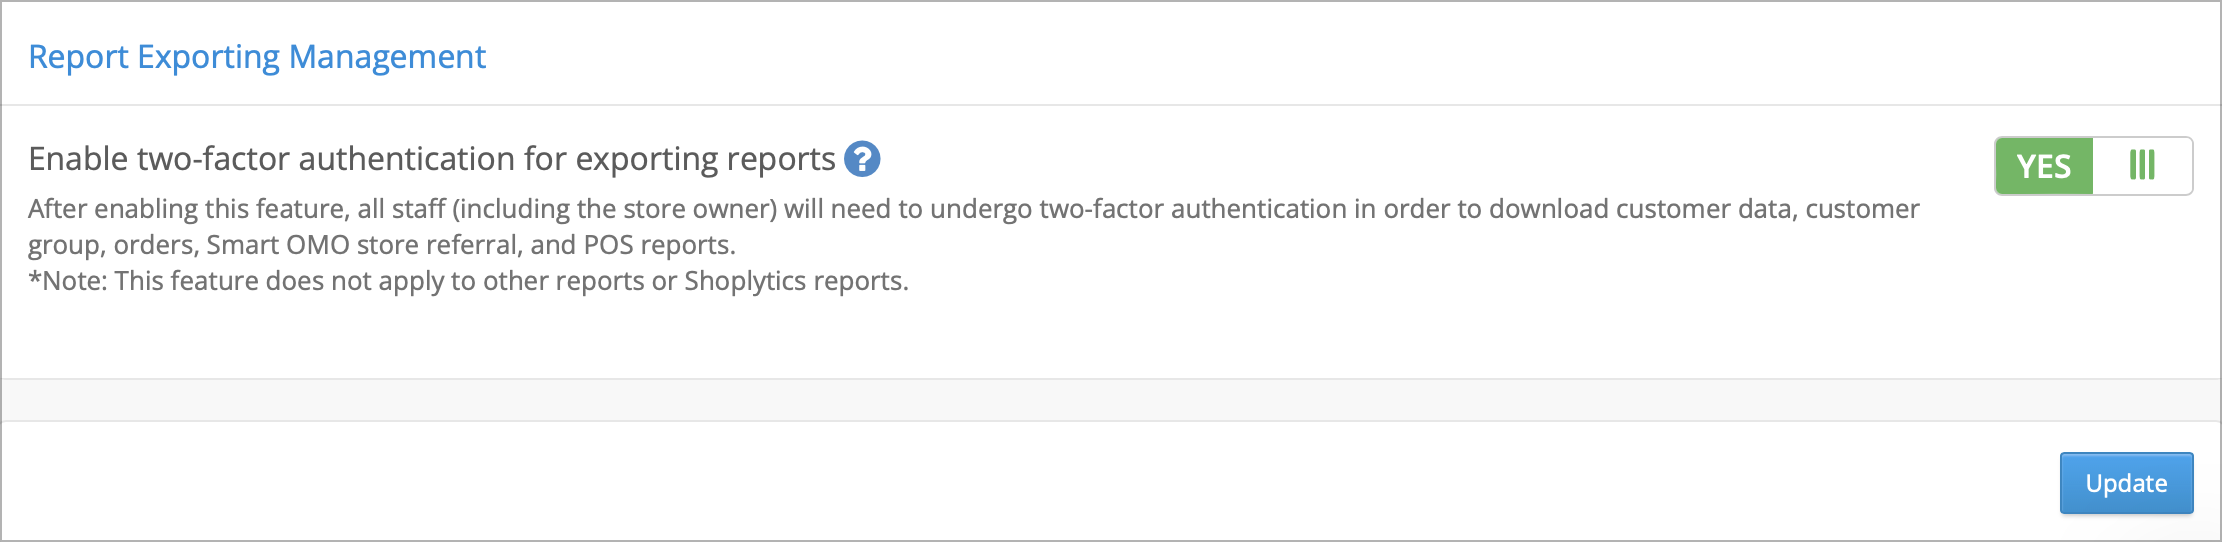2222x542 pixels.
Task: Open help tooltip beside exporting reports label
Action: pyautogui.click(x=862, y=159)
